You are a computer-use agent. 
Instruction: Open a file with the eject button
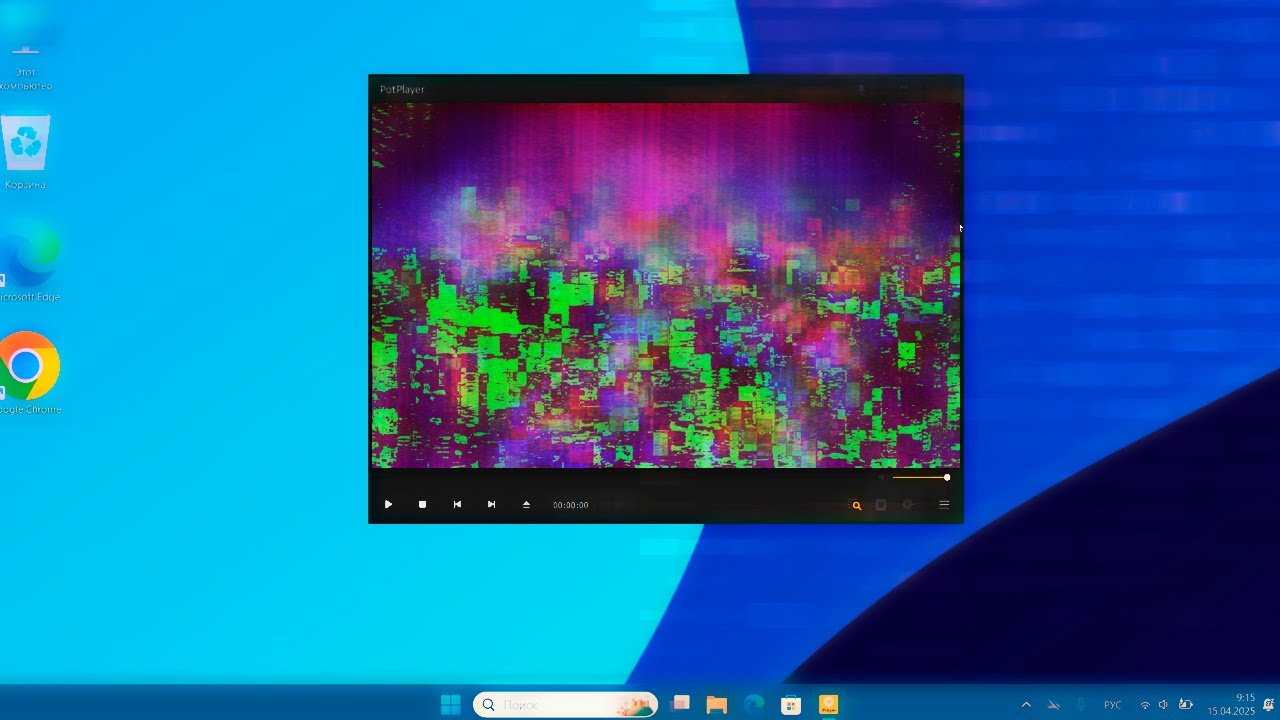[x=526, y=505]
